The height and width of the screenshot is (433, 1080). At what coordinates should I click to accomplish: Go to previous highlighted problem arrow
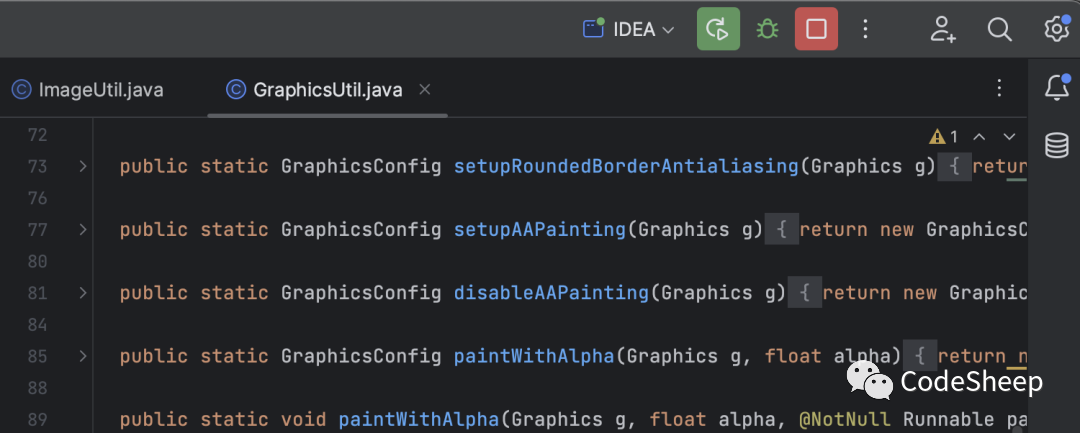(979, 136)
